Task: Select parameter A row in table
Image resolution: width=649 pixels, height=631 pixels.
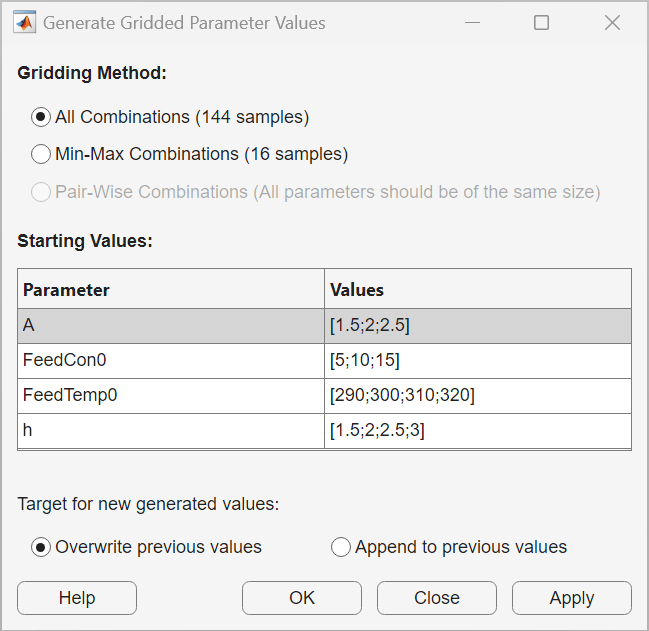Action: 170,326
